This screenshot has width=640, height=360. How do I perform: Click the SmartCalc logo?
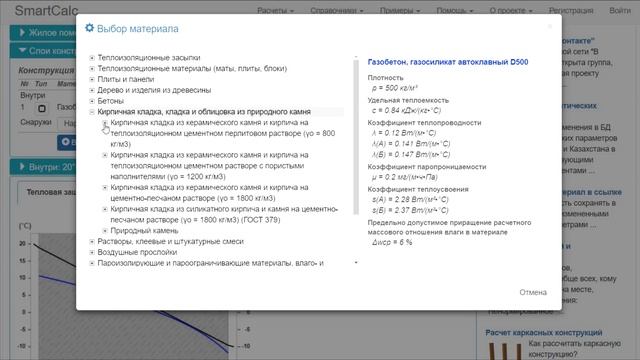click(46, 10)
